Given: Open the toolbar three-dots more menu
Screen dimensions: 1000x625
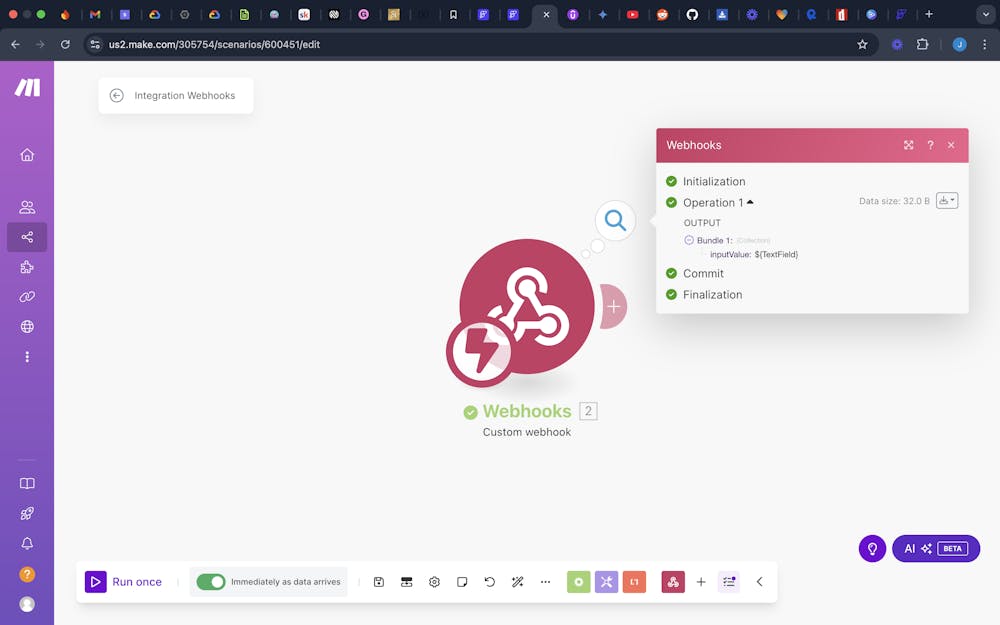Looking at the screenshot, I should pos(545,582).
